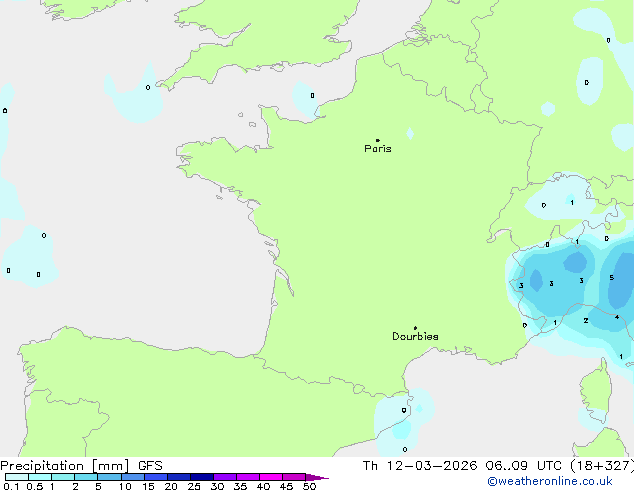Click the legend scale label '40'
634x490 pixels.
tap(263, 486)
